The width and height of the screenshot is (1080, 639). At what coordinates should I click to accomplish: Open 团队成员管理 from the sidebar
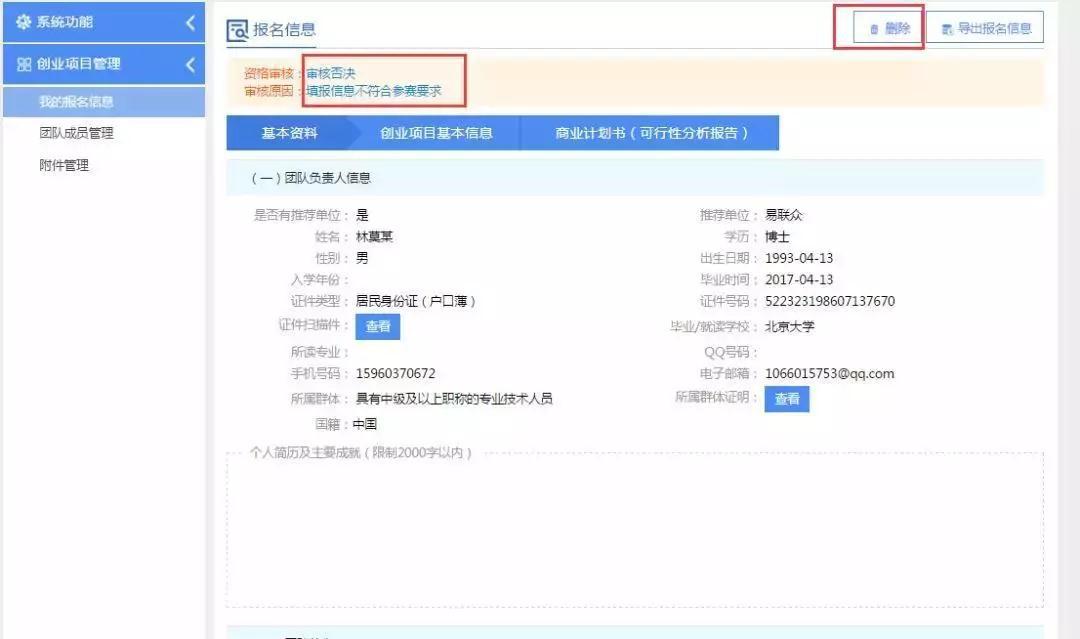click(78, 133)
